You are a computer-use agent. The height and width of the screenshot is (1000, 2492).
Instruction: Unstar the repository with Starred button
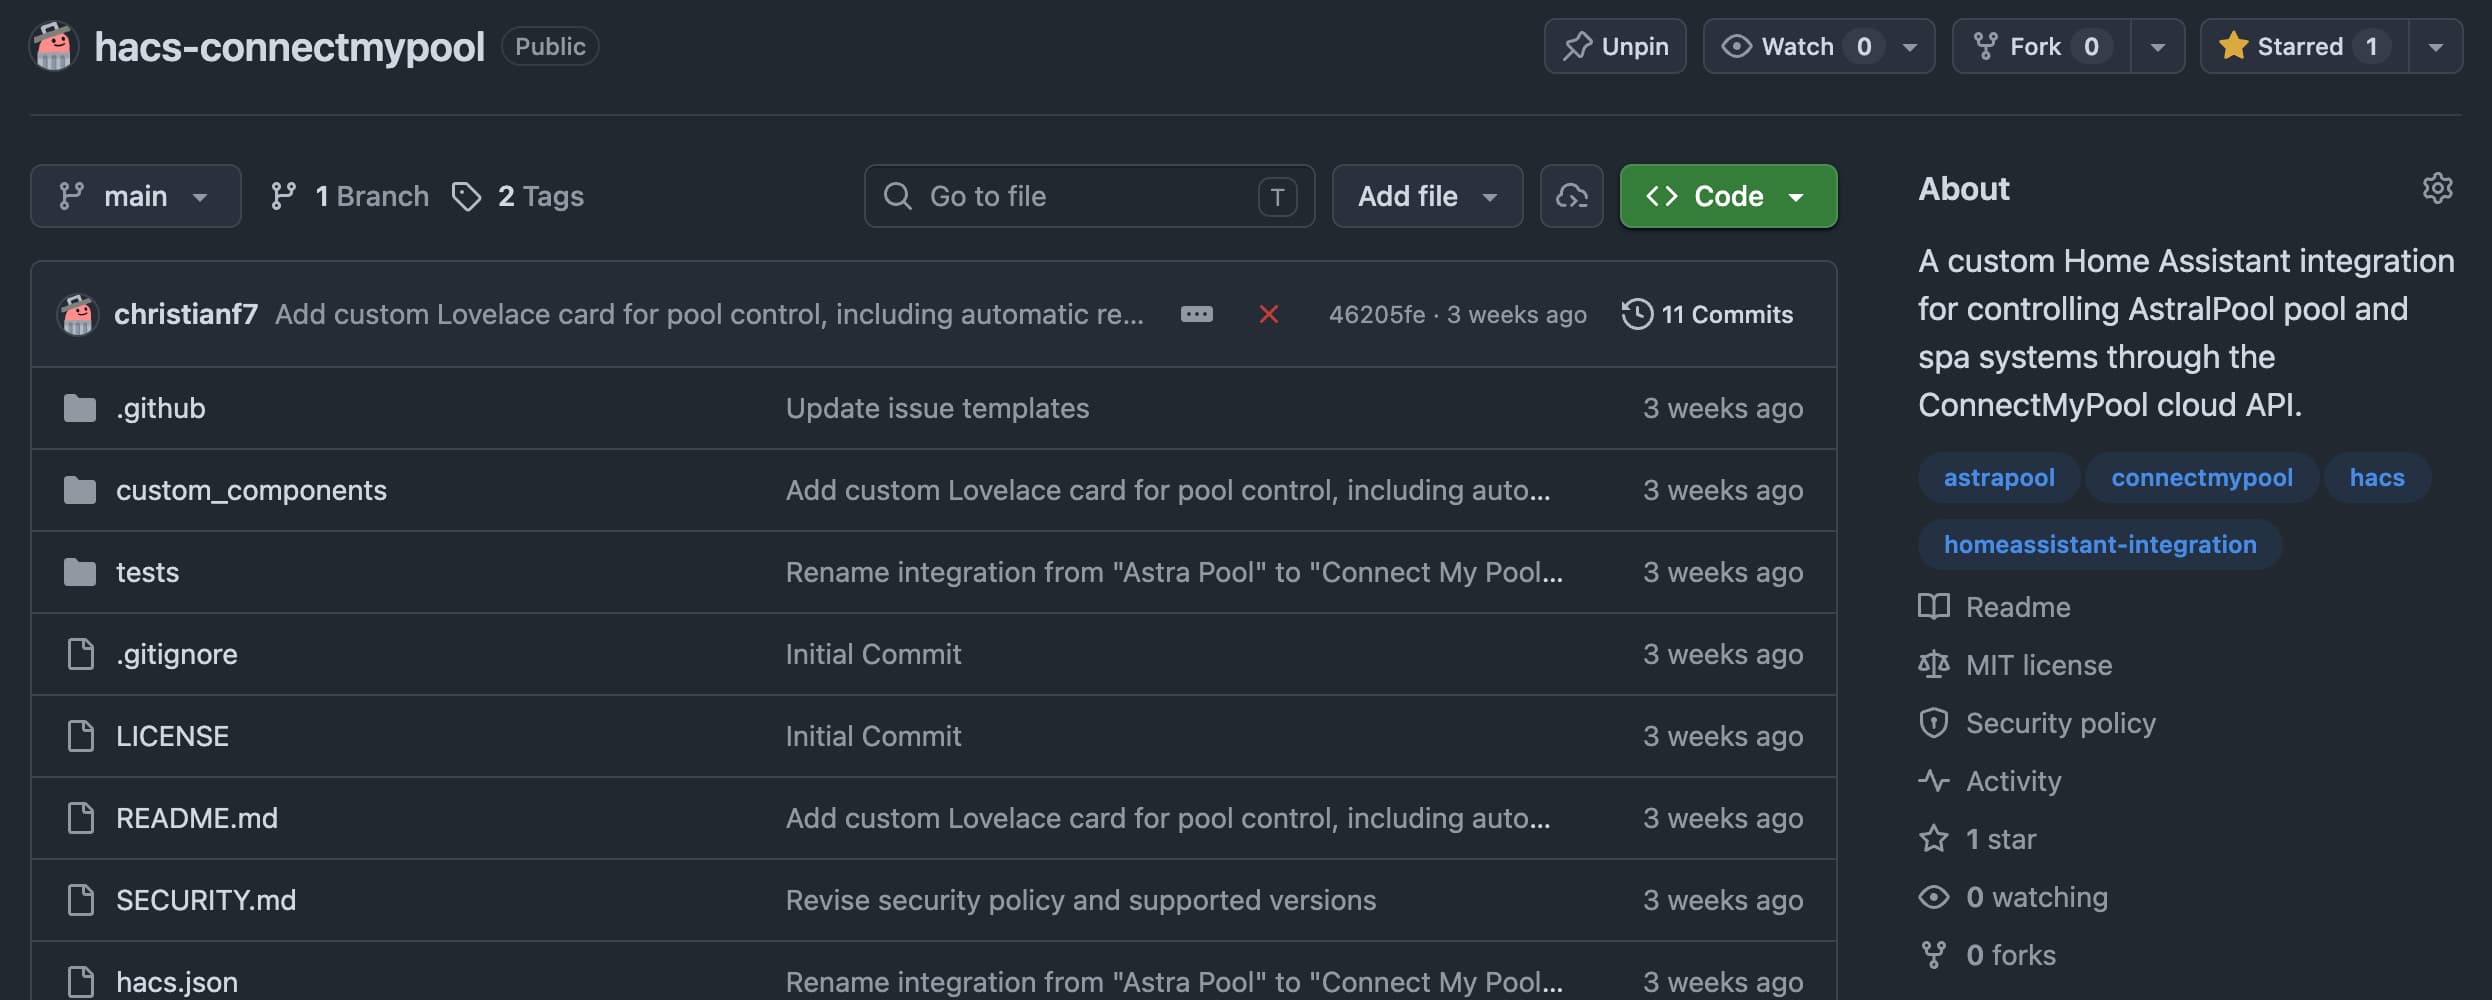tap(2304, 46)
